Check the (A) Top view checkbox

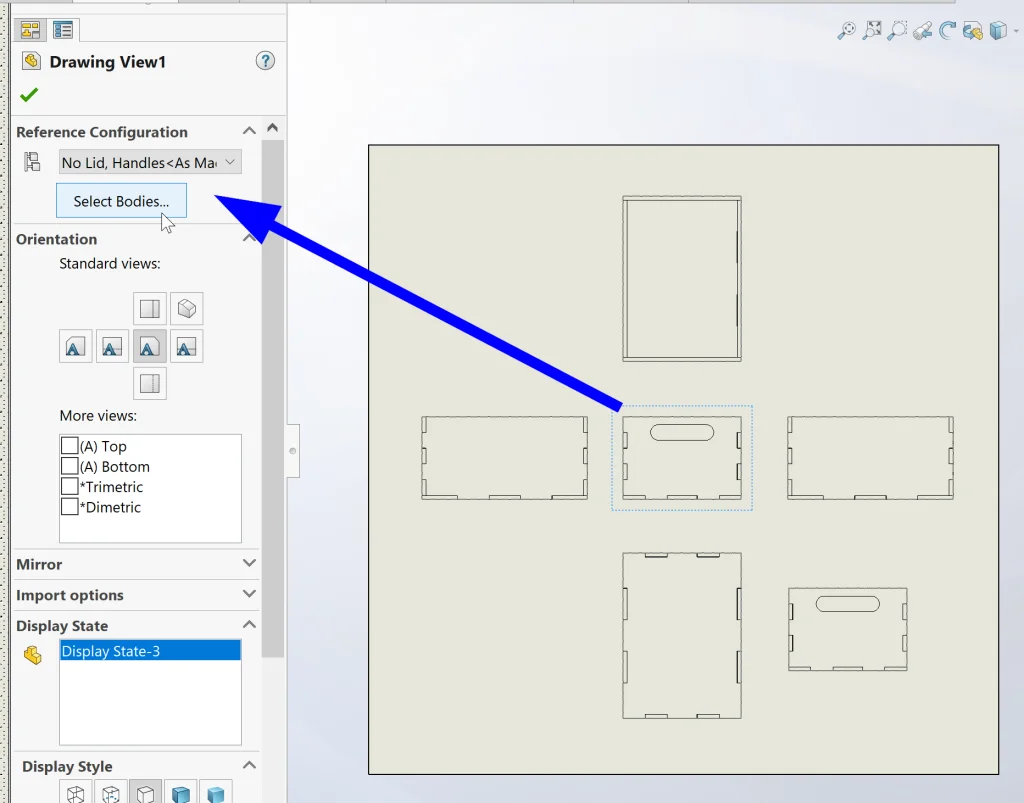point(69,446)
